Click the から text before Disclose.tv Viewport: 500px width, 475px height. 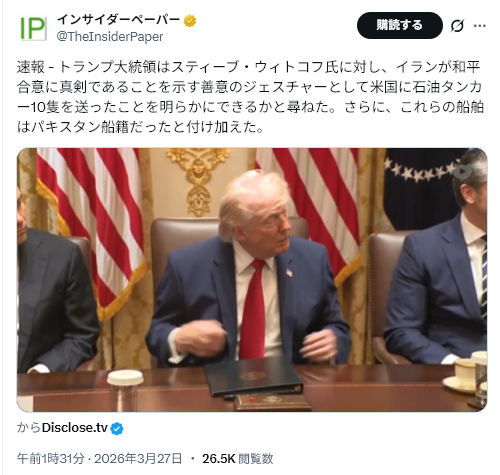(x=29, y=428)
